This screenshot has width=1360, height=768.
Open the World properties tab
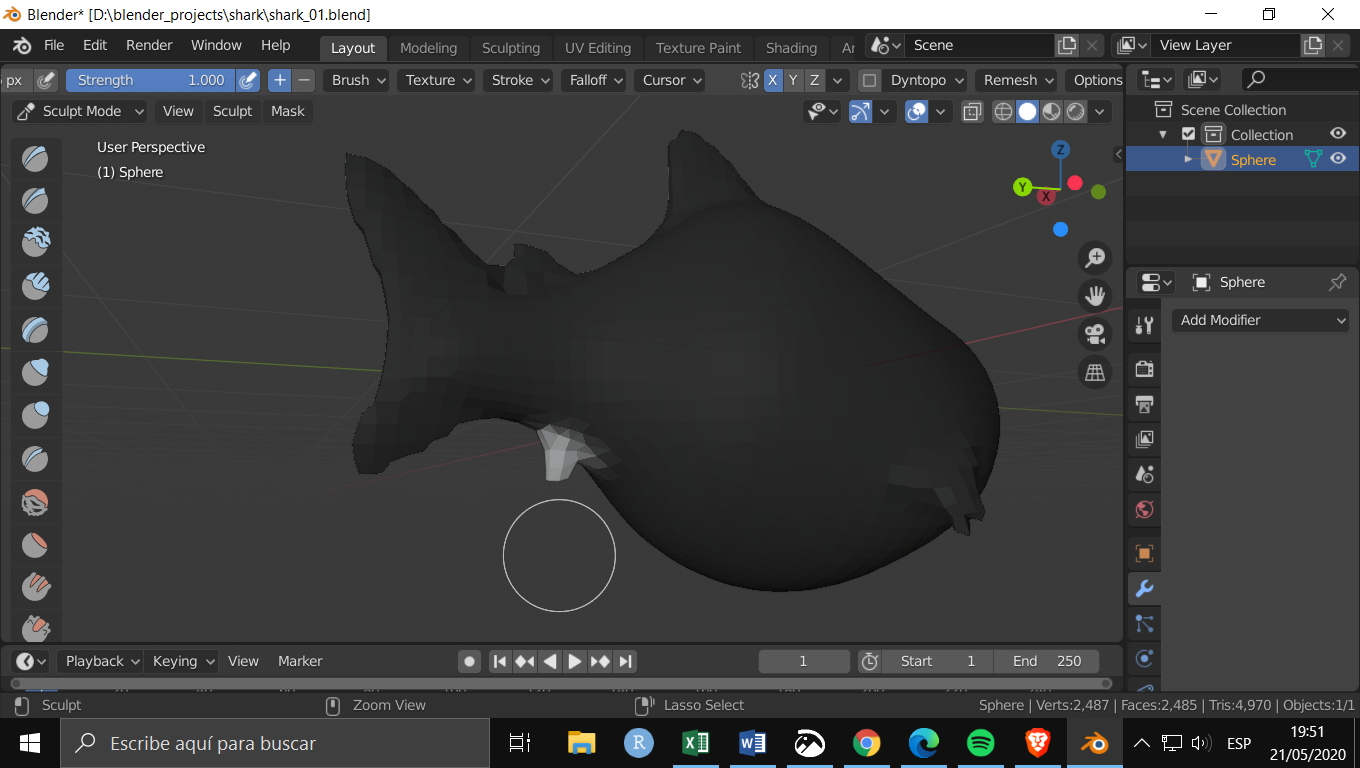coord(1144,509)
